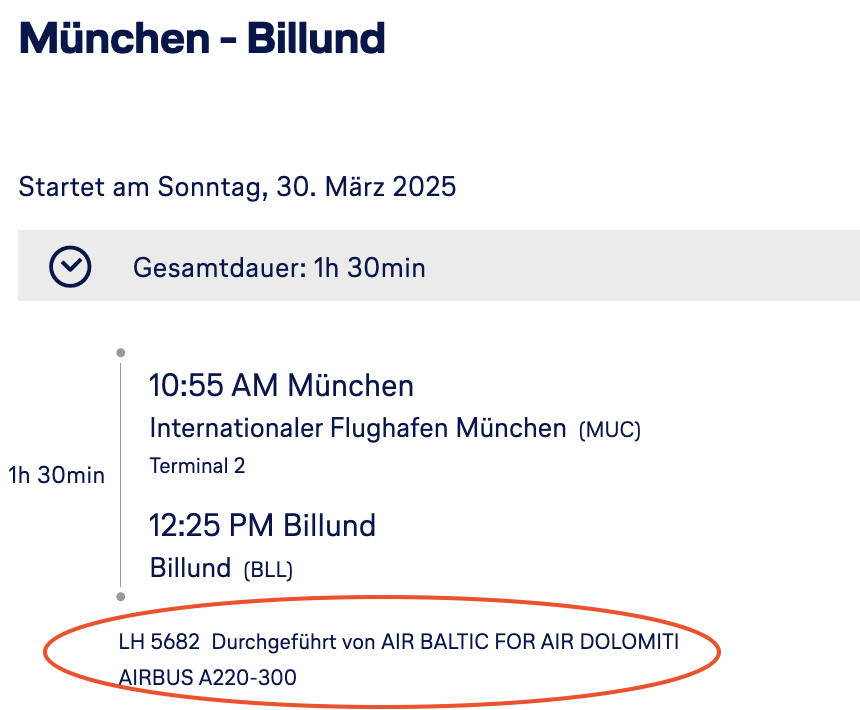860x710 pixels.
Task: Select the München - Billund page heading
Action: click(202, 39)
